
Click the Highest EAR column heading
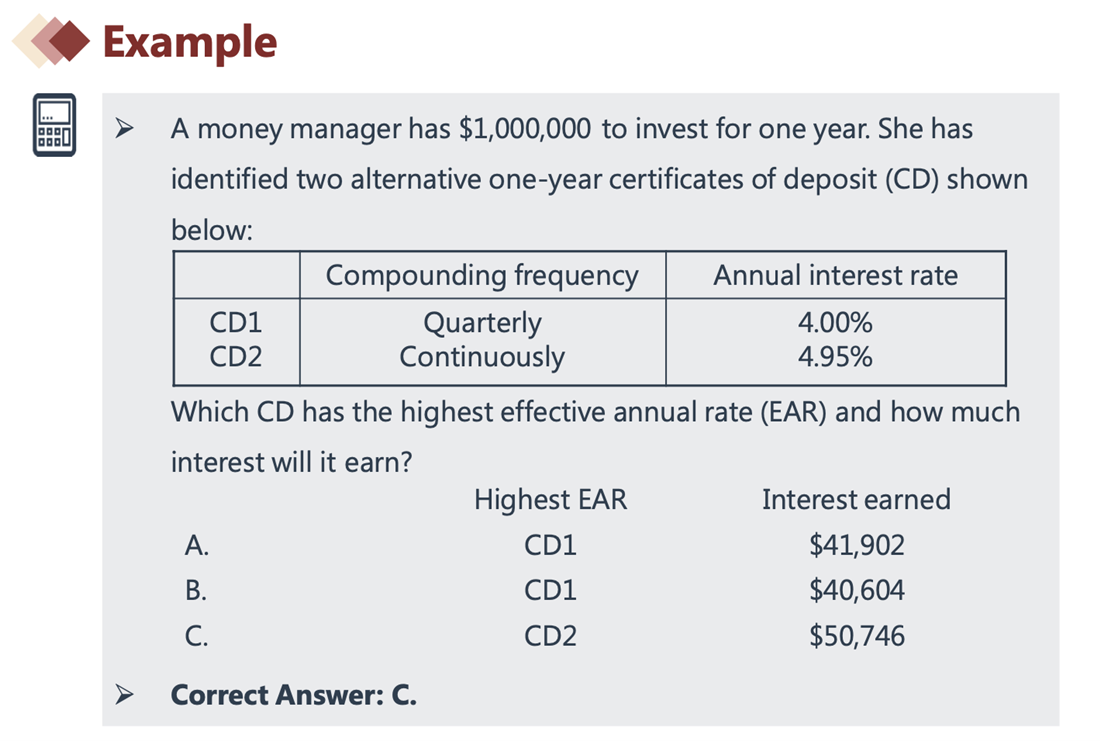tap(551, 500)
